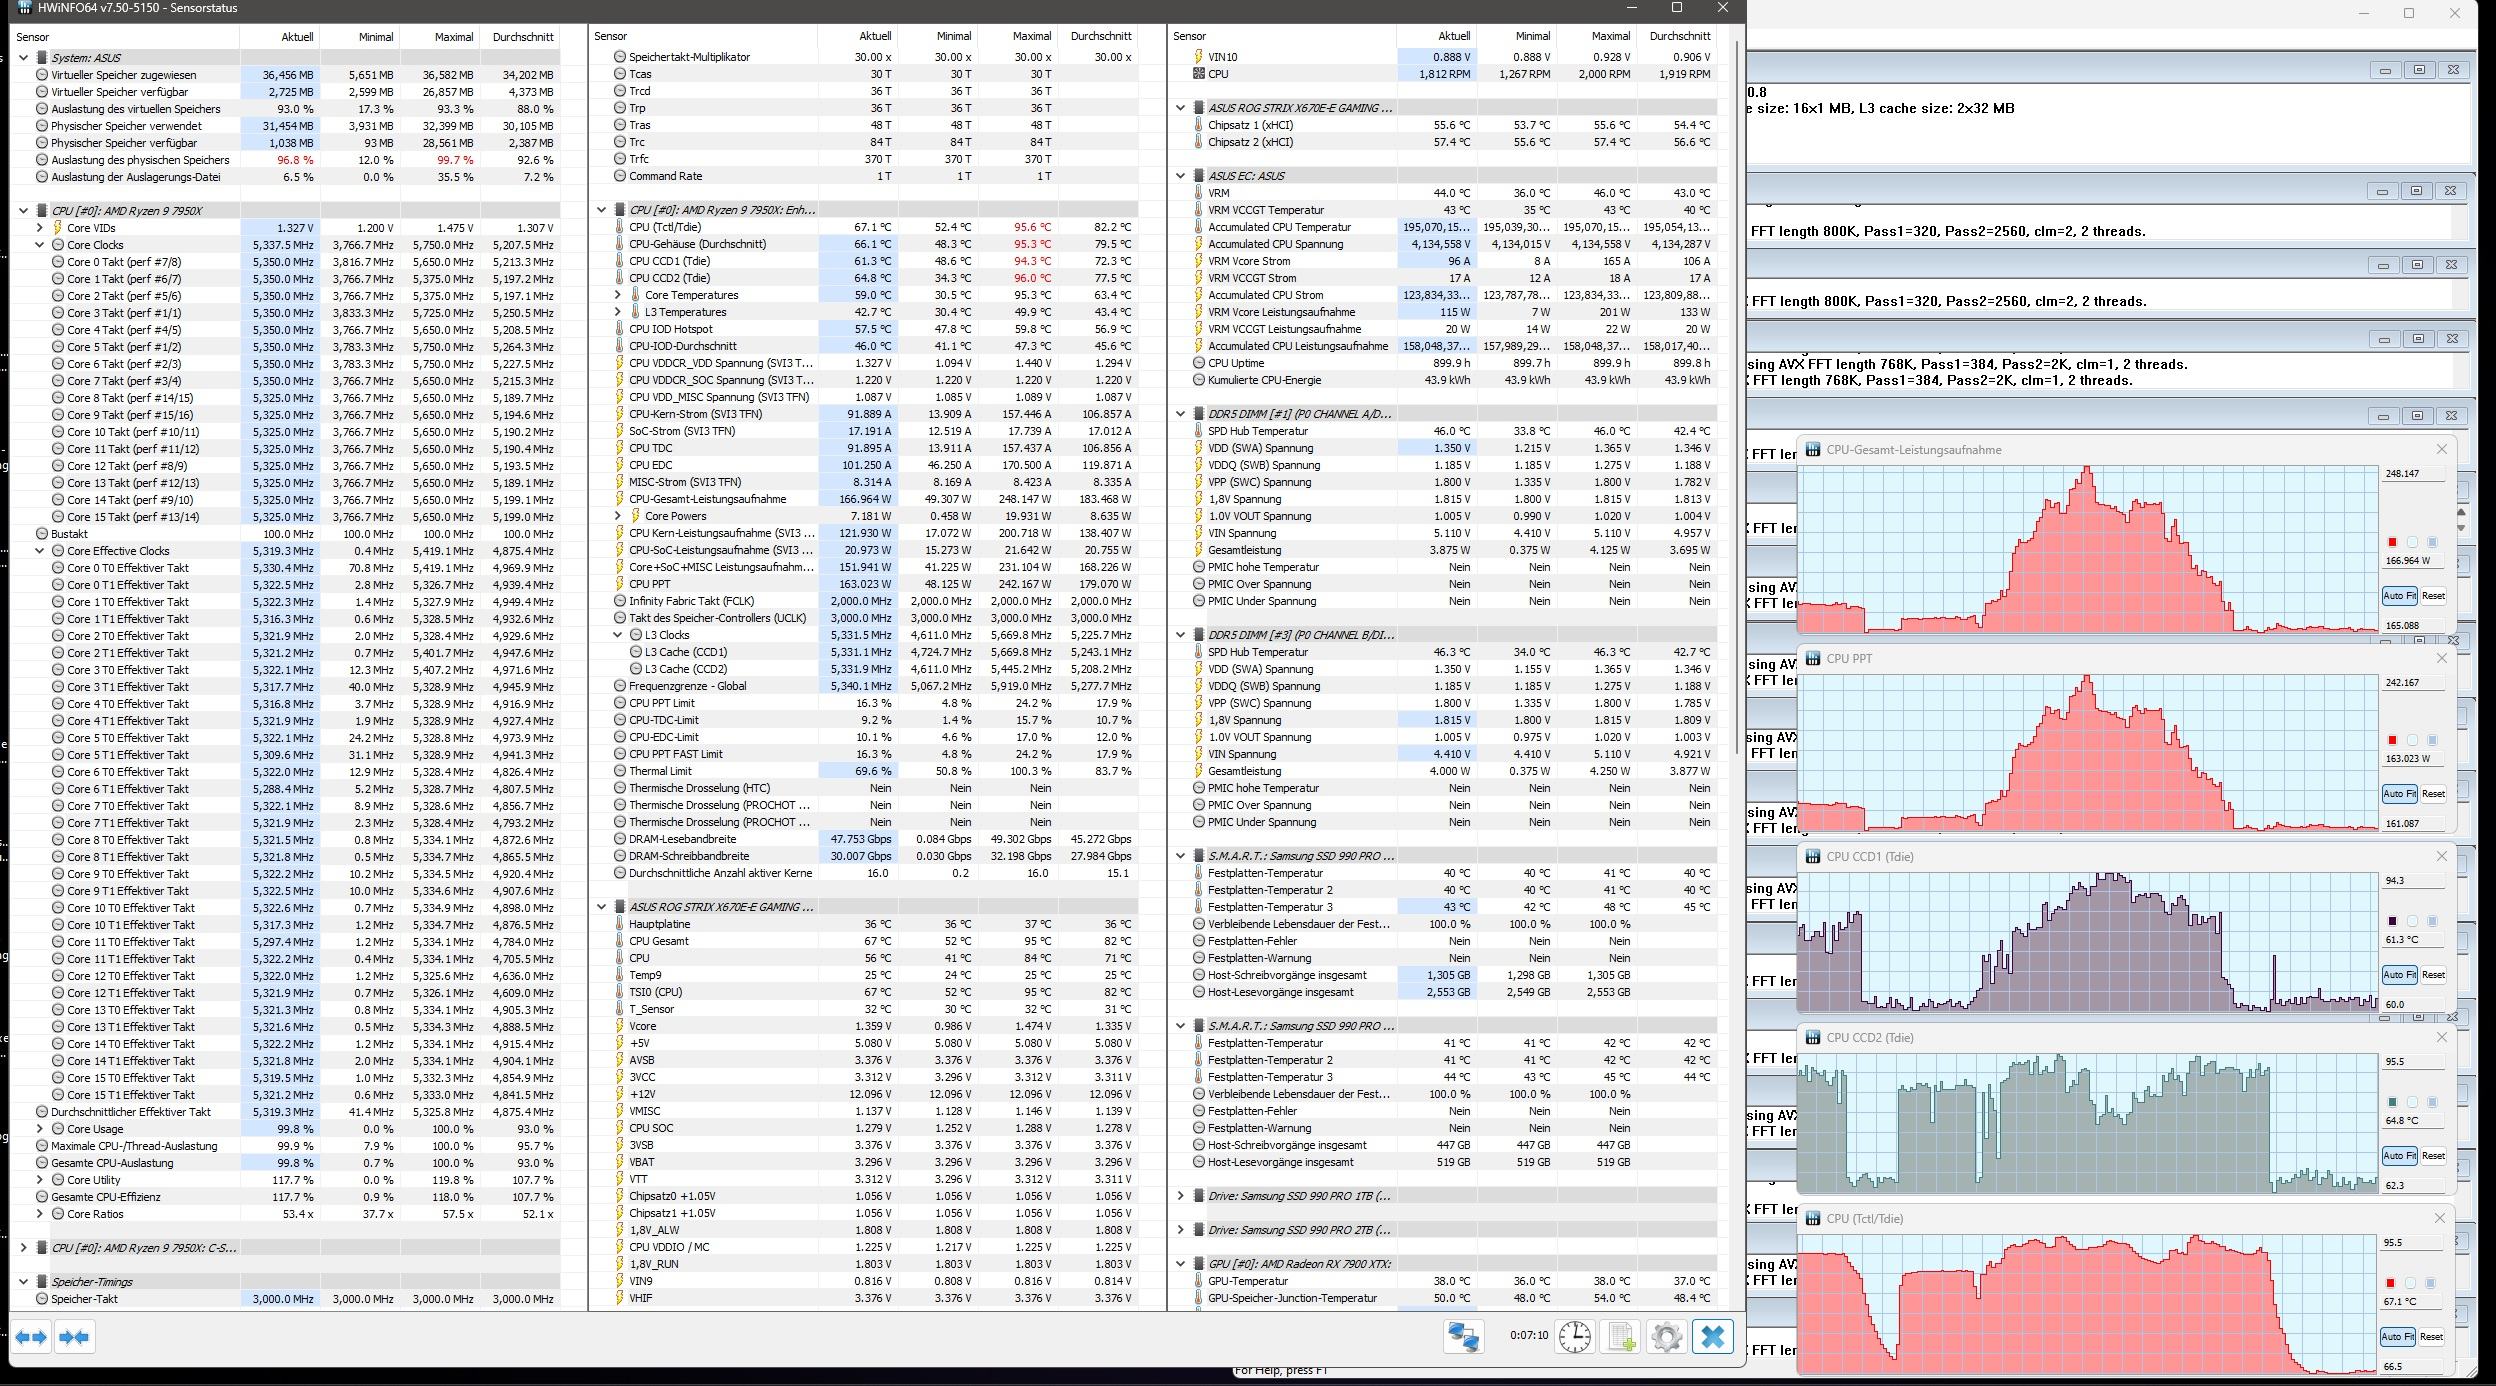Image resolution: width=2496 pixels, height=1386 pixels.
Task: Click Auto Fit in CPU CCD2 (Tdie) graph
Action: 2399,1156
